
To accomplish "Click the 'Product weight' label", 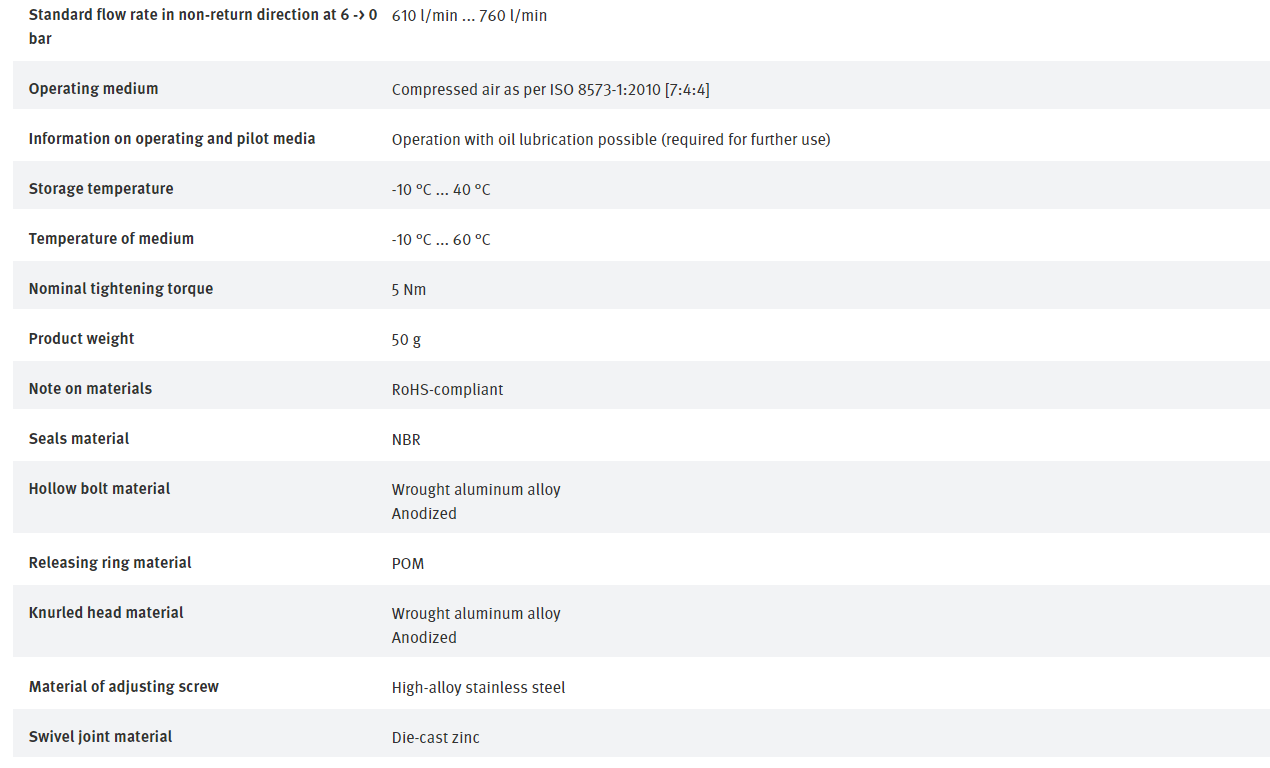I will point(81,339).
